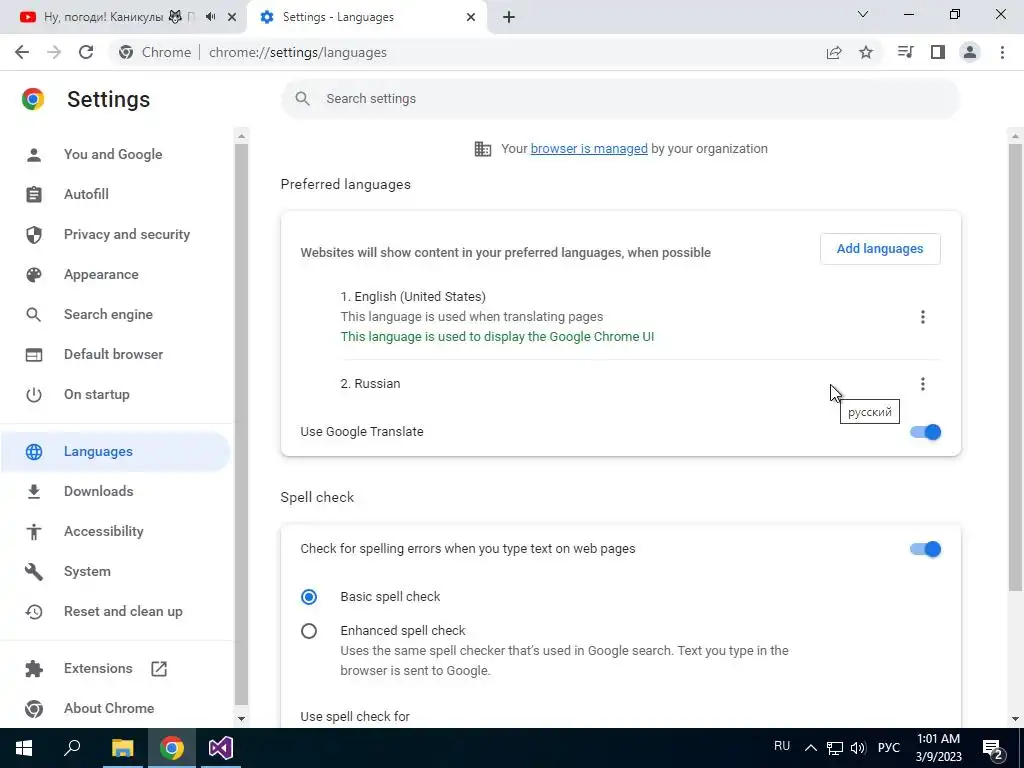Open the profile avatar icon
This screenshot has height=768, width=1024.
[970, 52]
